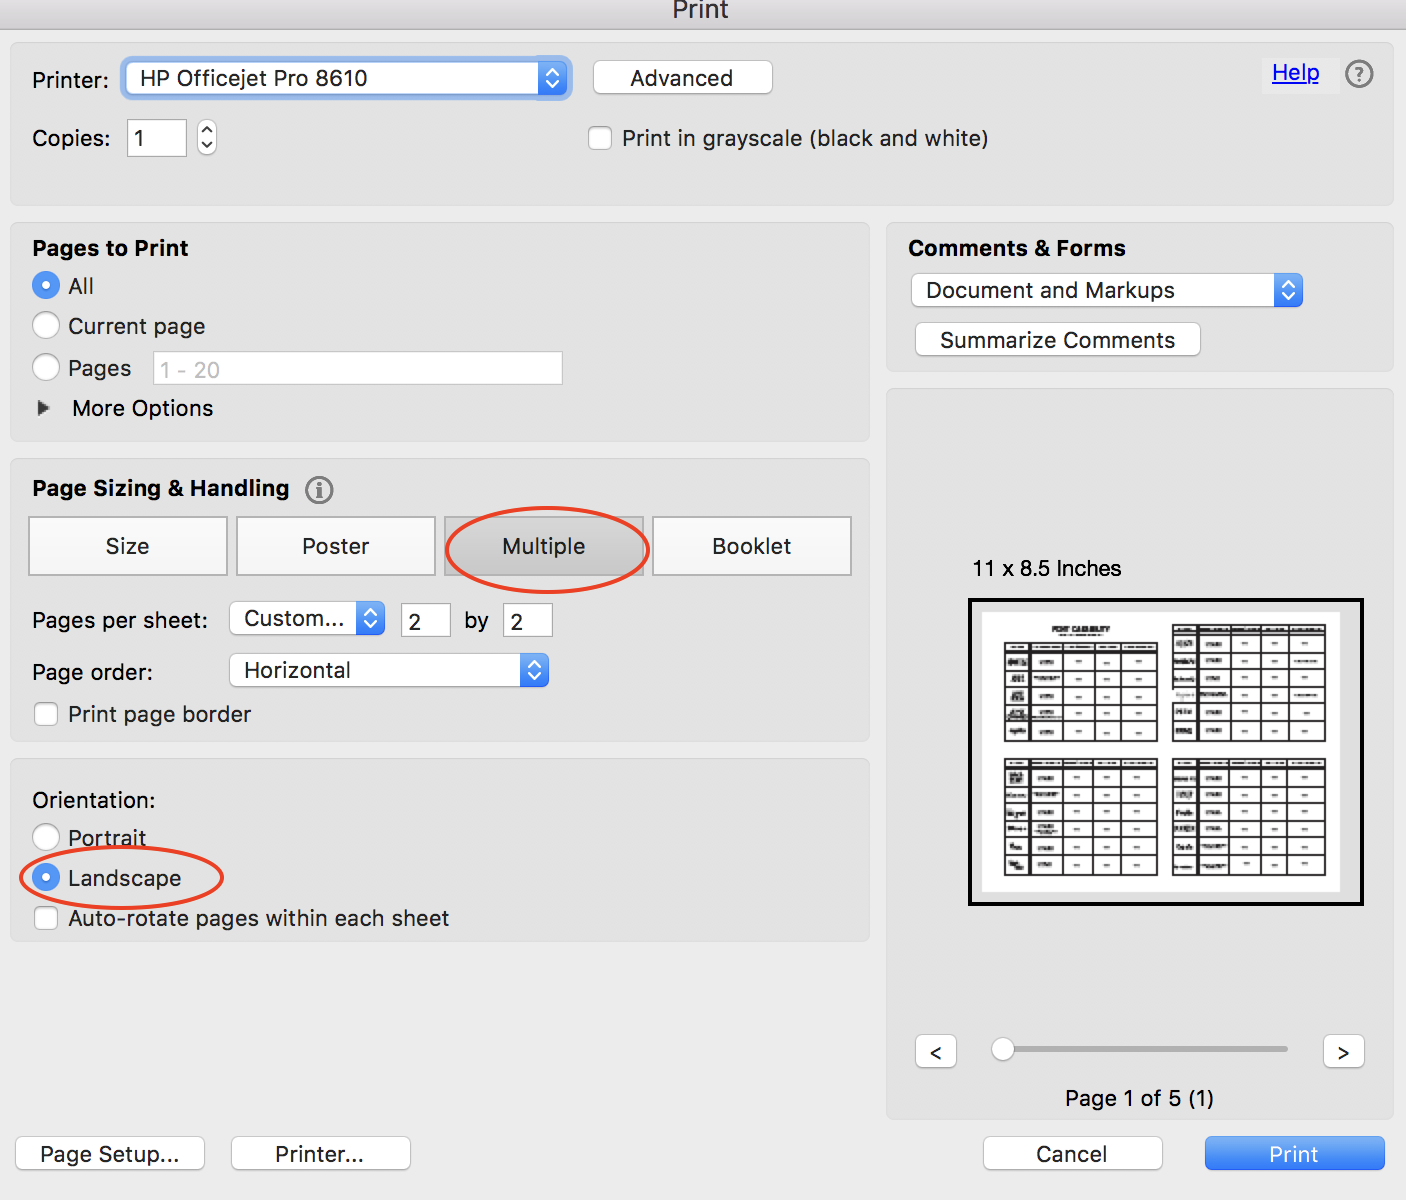This screenshot has height=1200, width=1406.
Task: Open Pages per sheet Custom dropdown
Action: (307, 619)
